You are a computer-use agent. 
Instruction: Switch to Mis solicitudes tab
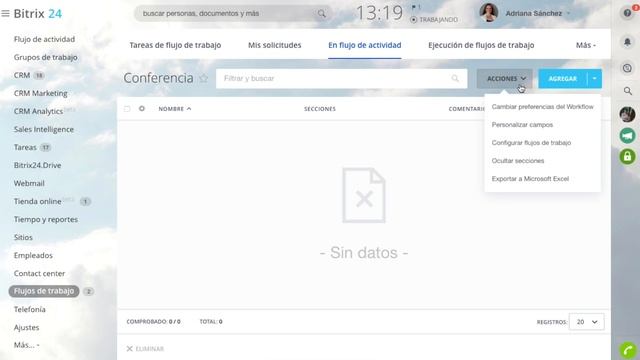tap(275, 45)
